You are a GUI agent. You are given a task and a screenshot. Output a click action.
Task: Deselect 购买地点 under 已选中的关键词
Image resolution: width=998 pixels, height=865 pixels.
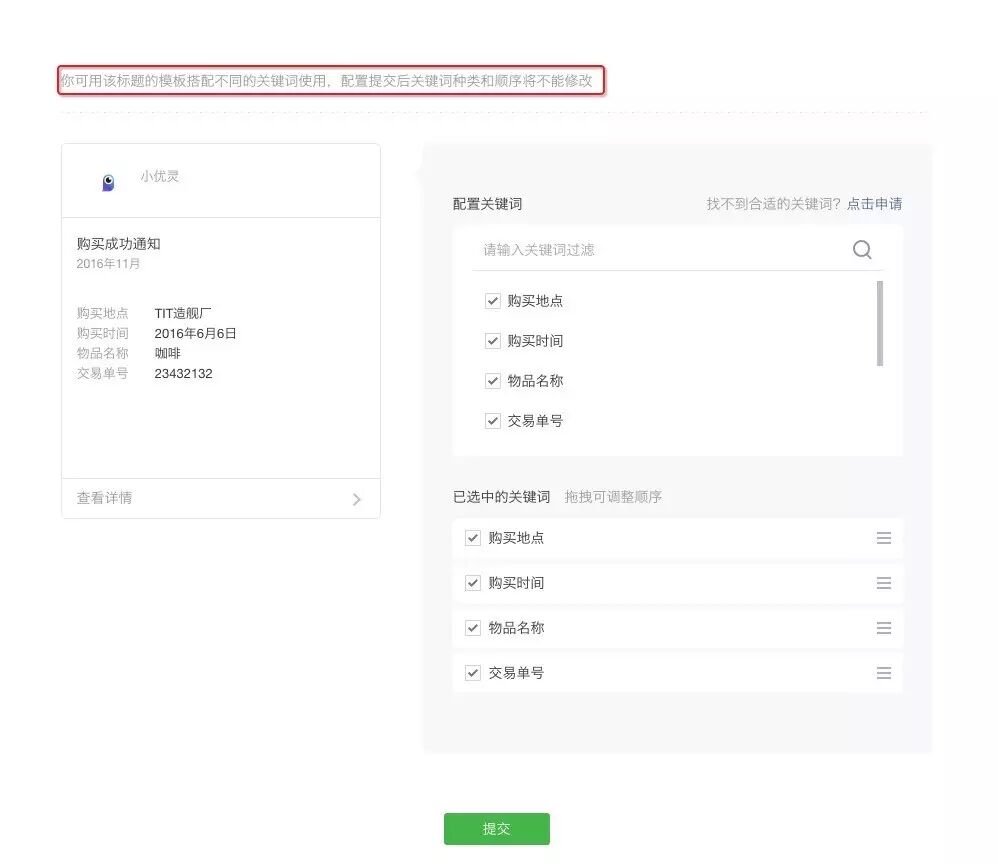coord(473,538)
